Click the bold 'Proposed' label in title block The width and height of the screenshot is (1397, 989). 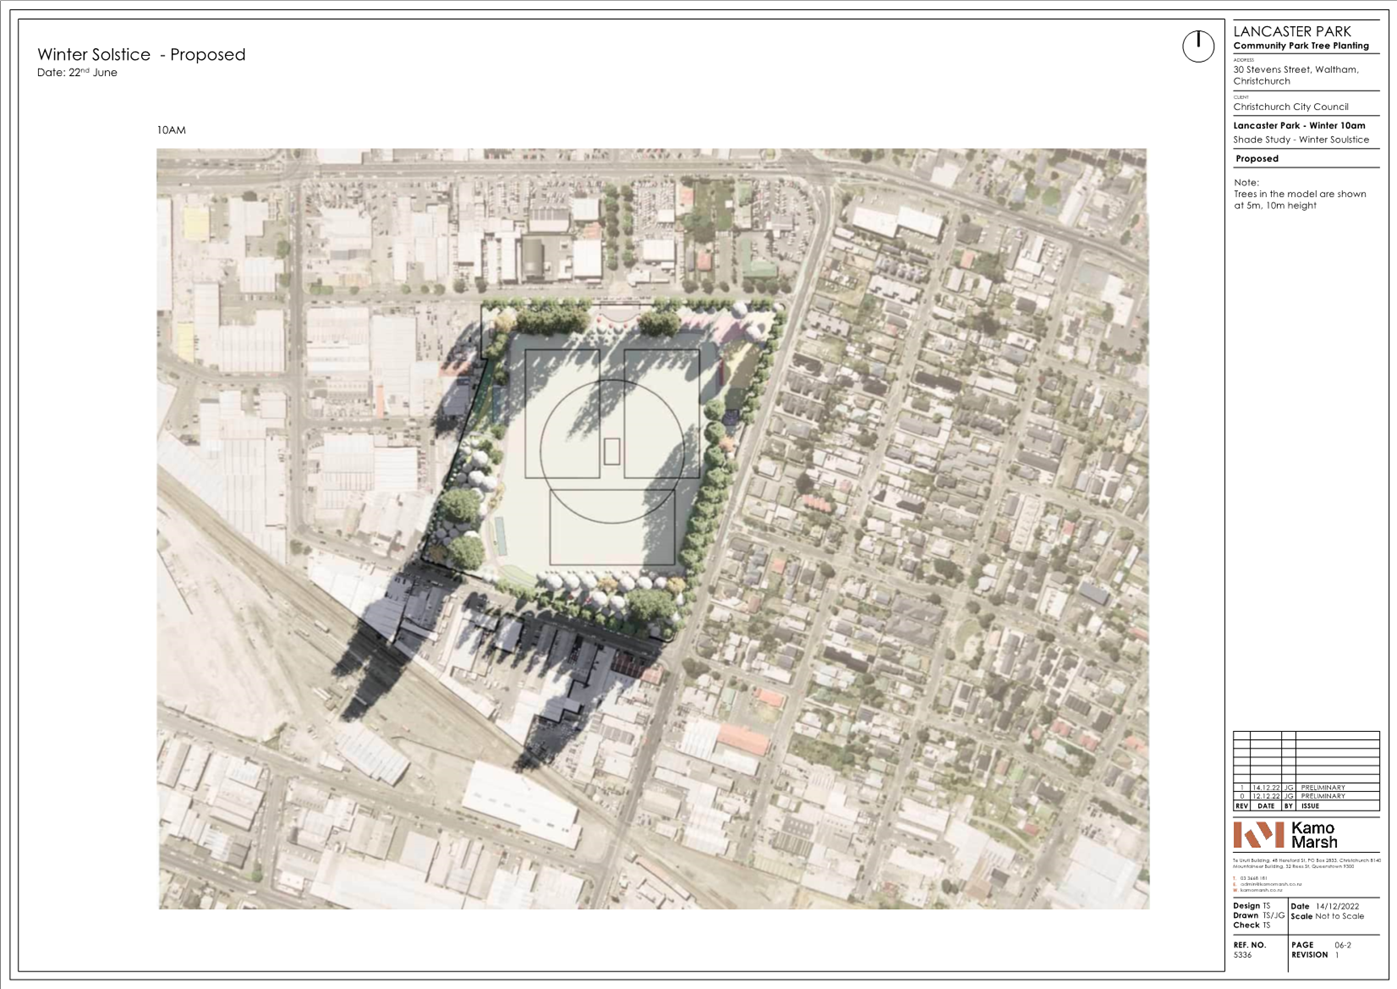pyautogui.click(x=1257, y=159)
